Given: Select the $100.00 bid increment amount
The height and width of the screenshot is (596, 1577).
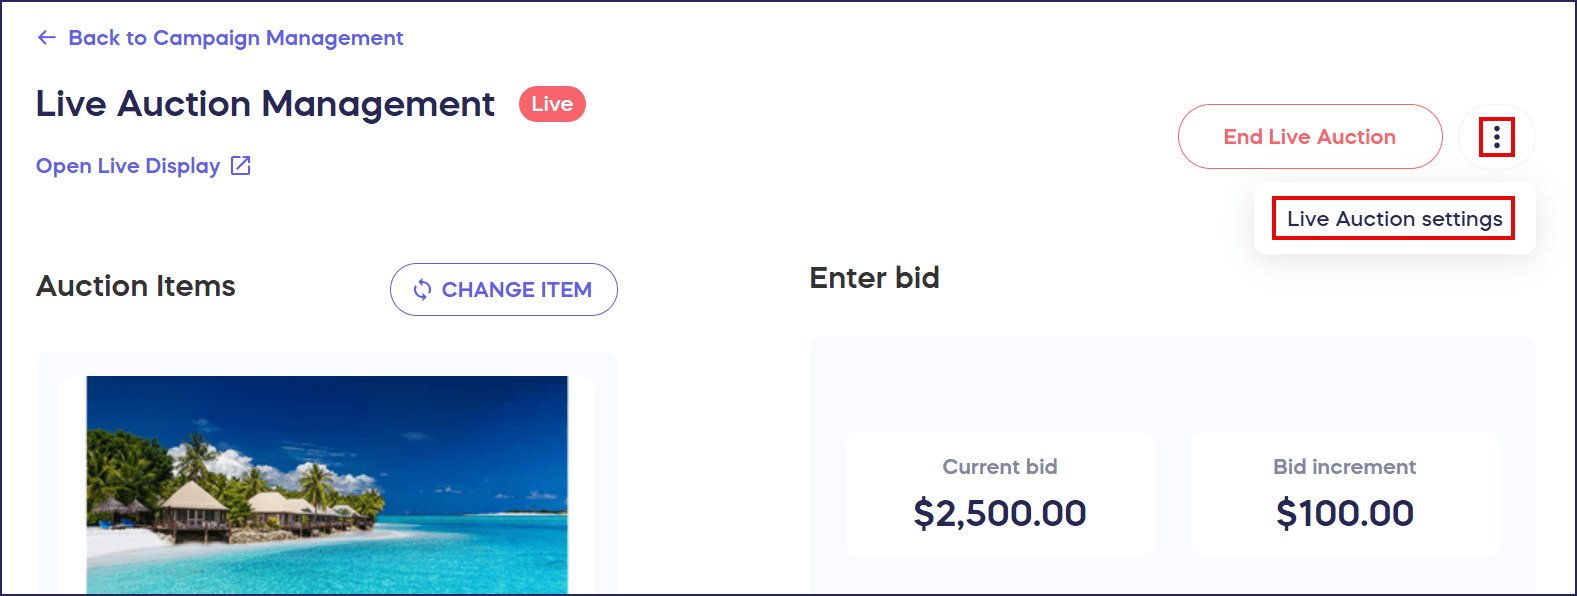Looking at the screenshot, I should tap(1344, 513).
